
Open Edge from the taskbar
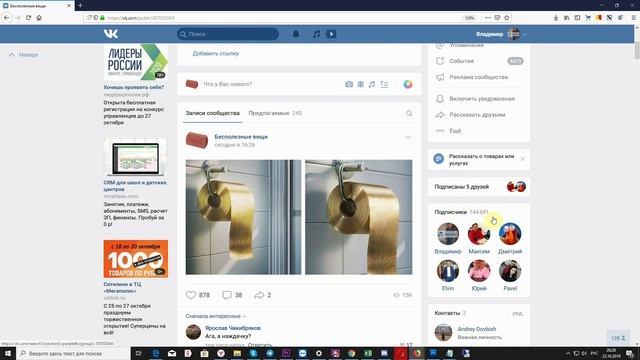(x=156, y=353)
